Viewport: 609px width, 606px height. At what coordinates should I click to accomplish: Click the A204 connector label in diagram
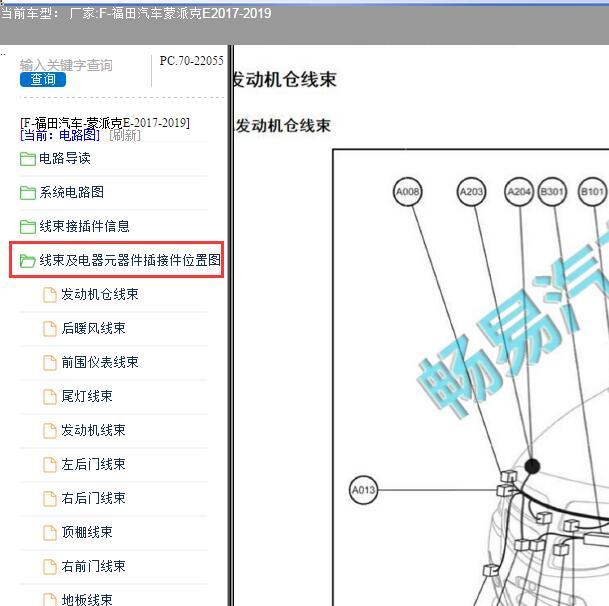pos(519,192)
